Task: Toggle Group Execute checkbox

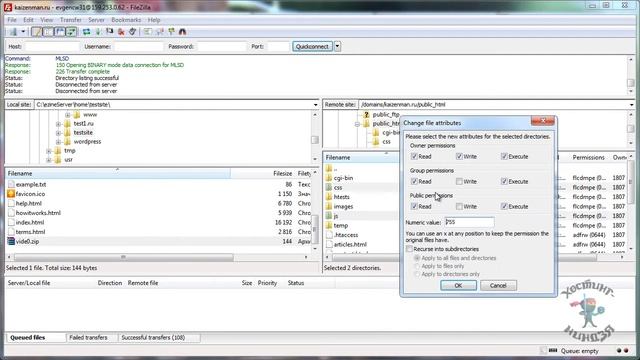Action: click(504, 181)
